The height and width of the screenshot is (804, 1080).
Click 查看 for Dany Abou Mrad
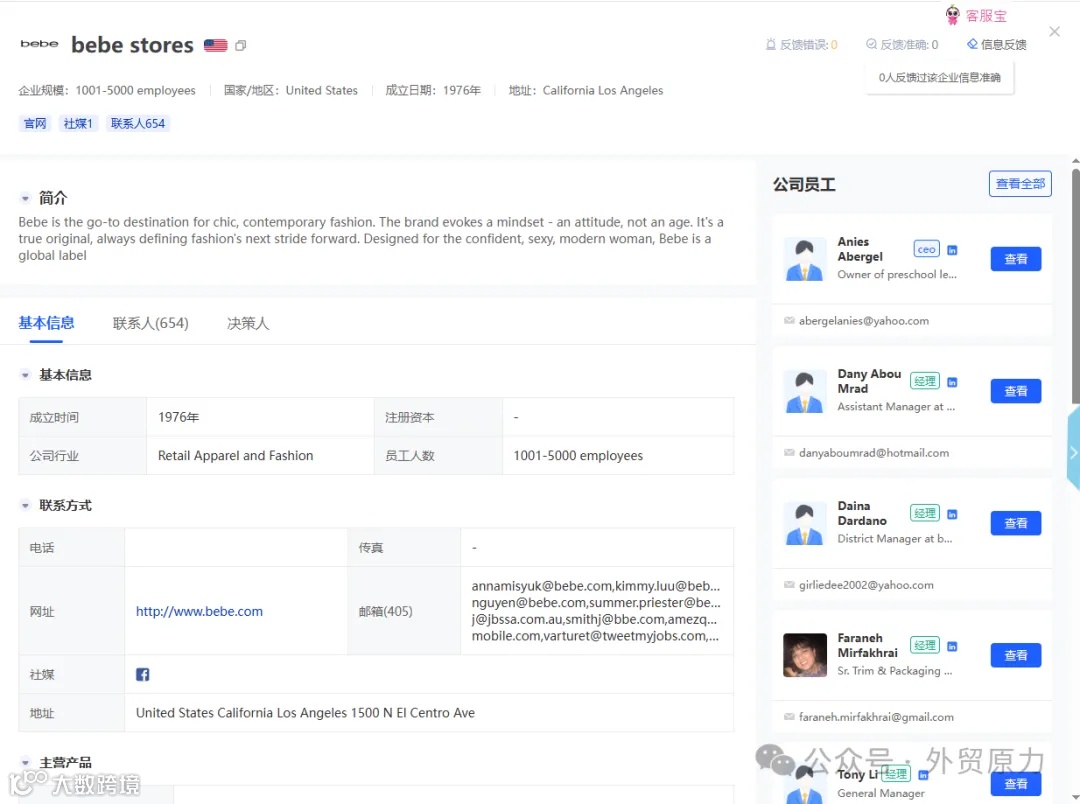click(x=1016, y=391)
